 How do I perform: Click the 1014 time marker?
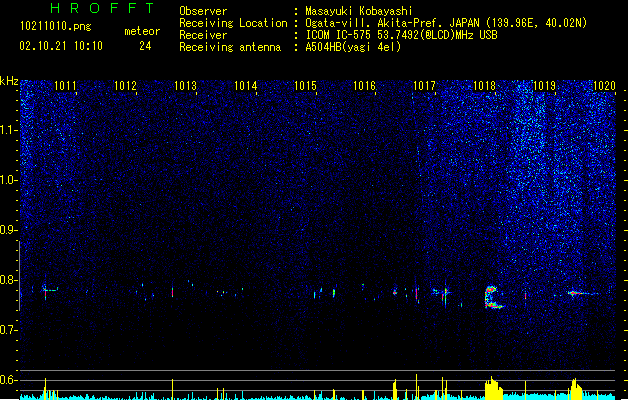click(x=245, y=86)
